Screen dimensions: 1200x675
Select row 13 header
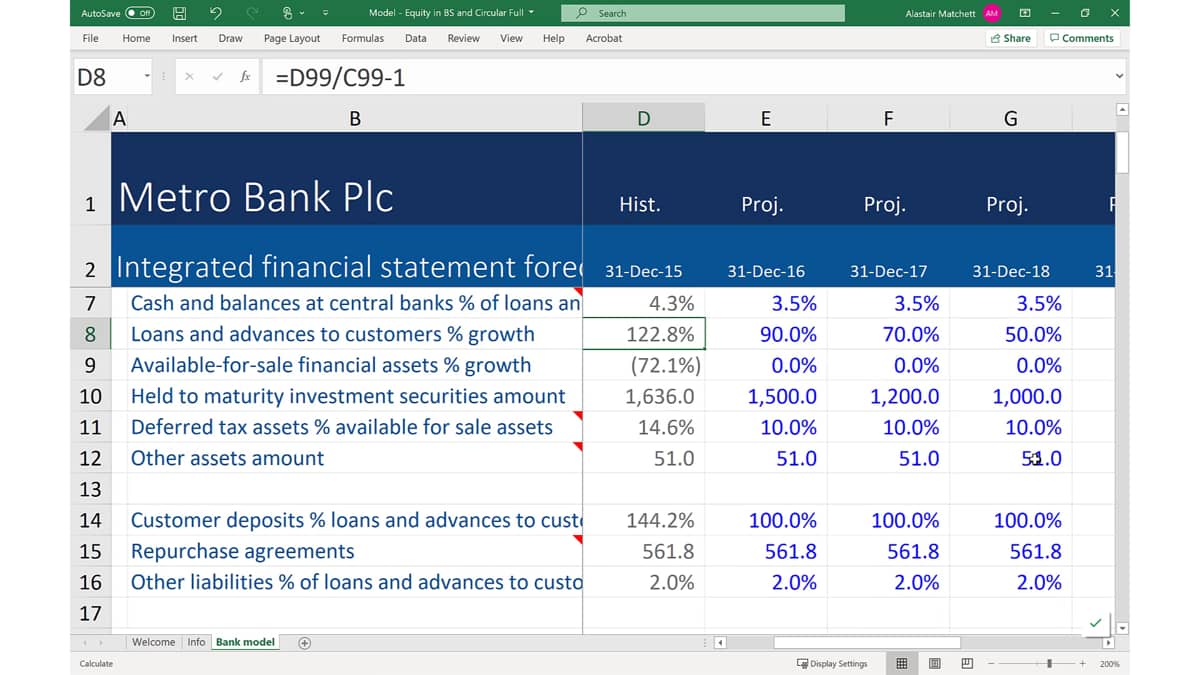pos(90,489)
